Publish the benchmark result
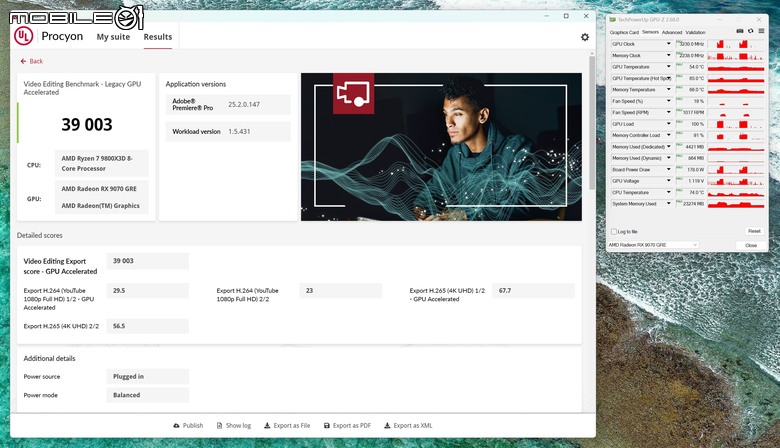This screenshot has height=448, width=780. point(188,426)
